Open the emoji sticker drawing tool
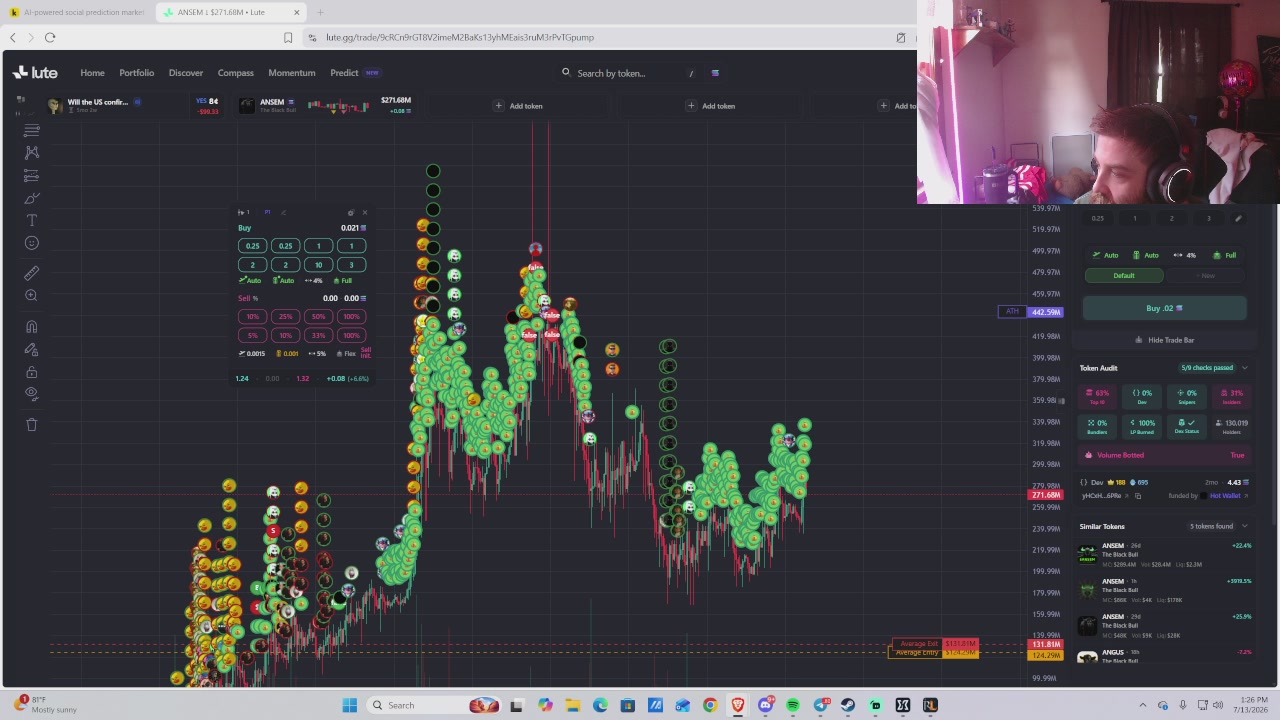Image resolution: width=1280 pixels, height=720 pixels. coord(32,243)
